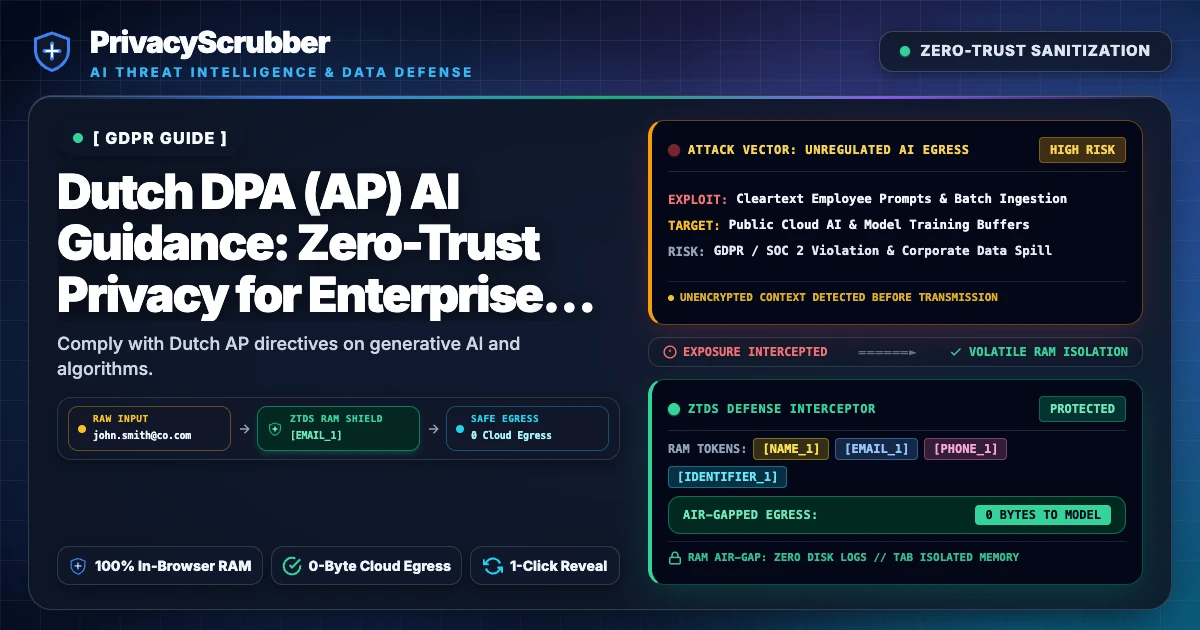Click the 1-Click Reveal pill
The image size is (1200, 630).
(x=545, y=566)
